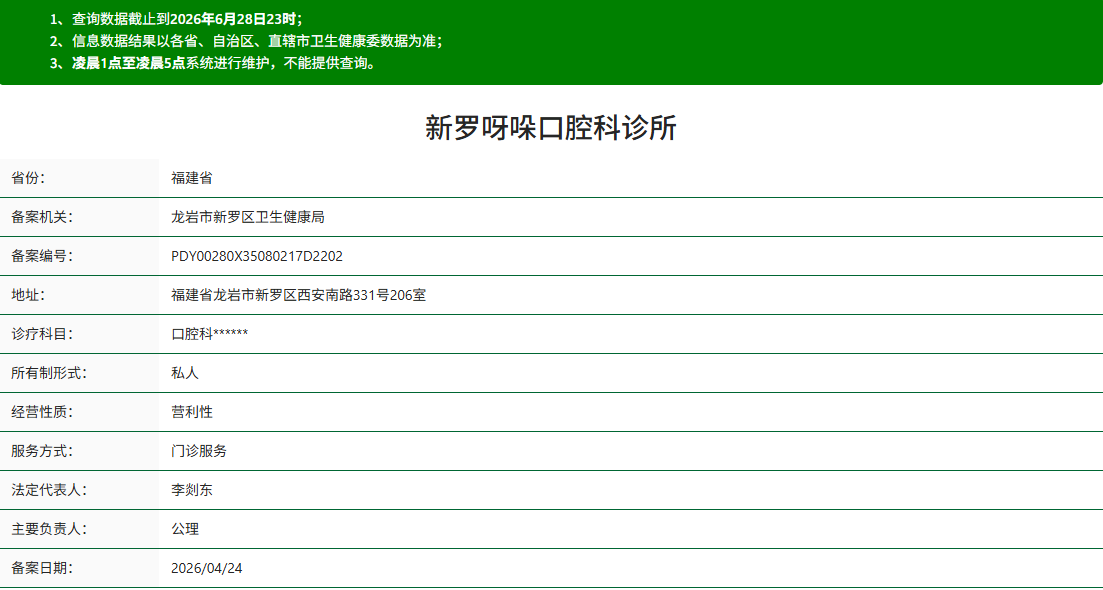
Task: Click the 地址 label
Action: tap(28, 295)
